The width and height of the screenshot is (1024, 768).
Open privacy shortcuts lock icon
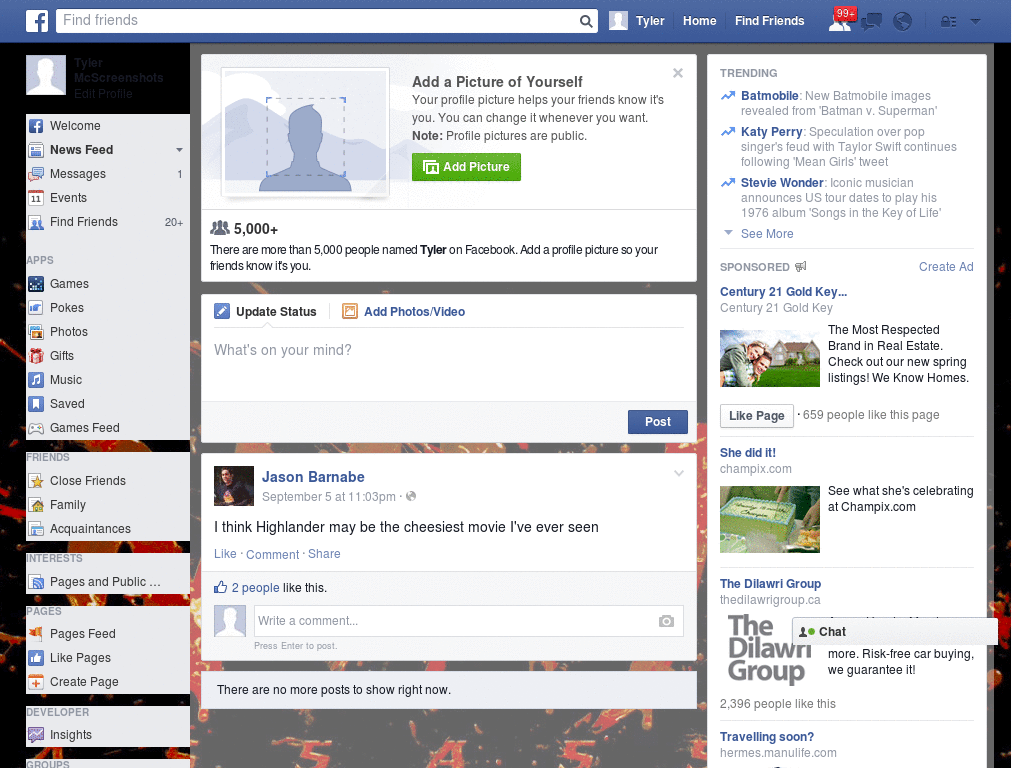[x=948, y=22]
